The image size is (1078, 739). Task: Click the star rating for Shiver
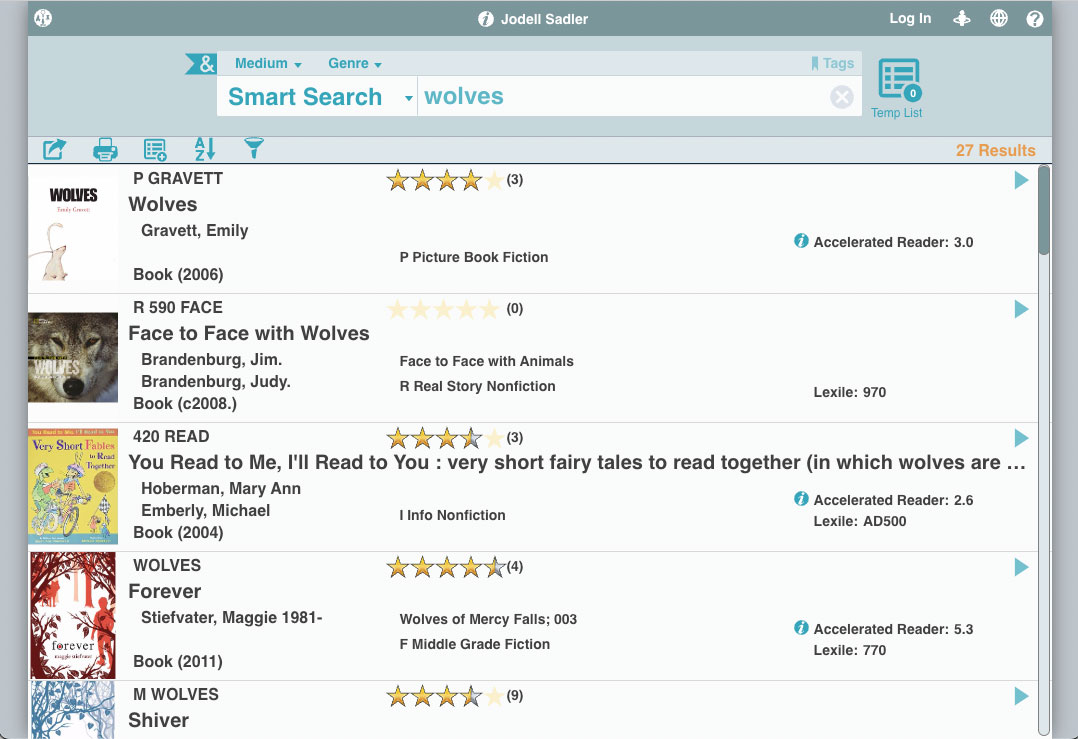pos(445,696)
